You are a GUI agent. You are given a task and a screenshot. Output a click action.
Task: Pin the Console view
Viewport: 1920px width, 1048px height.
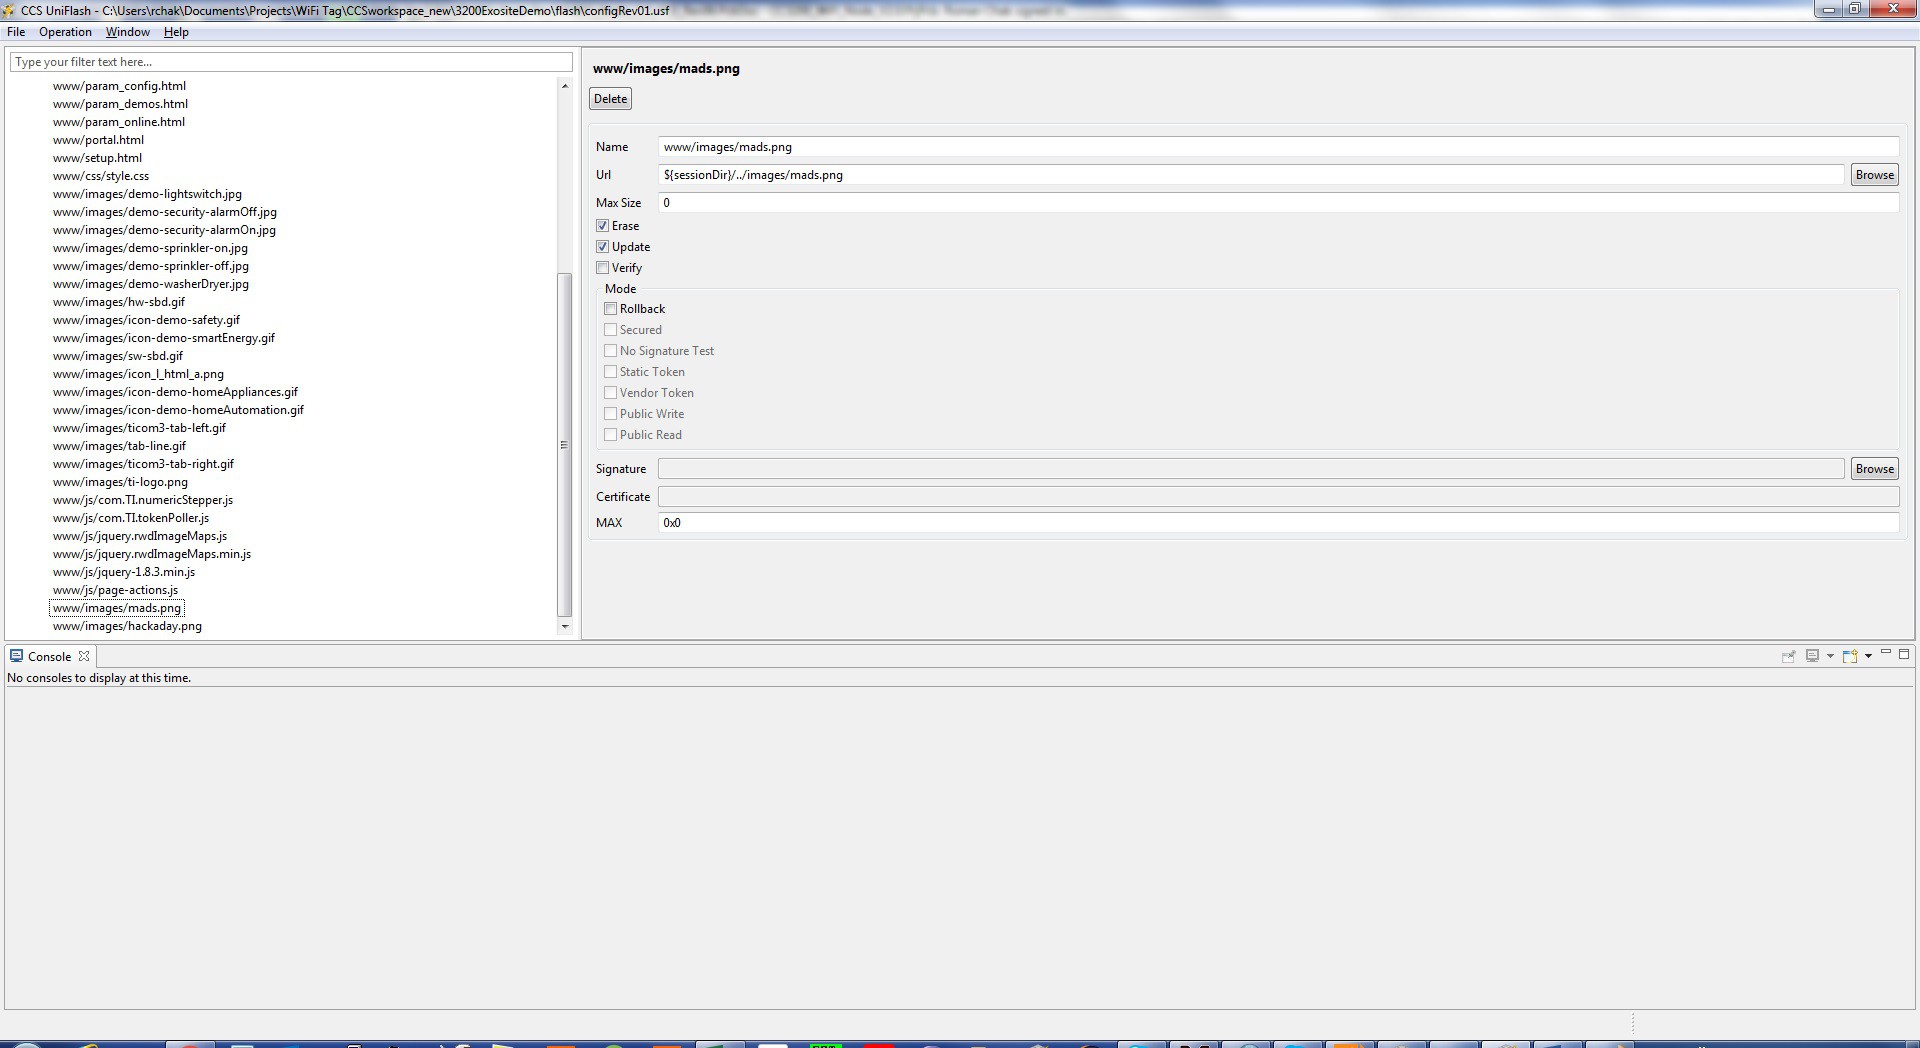pyautogui.click(x=1788, y=656)
